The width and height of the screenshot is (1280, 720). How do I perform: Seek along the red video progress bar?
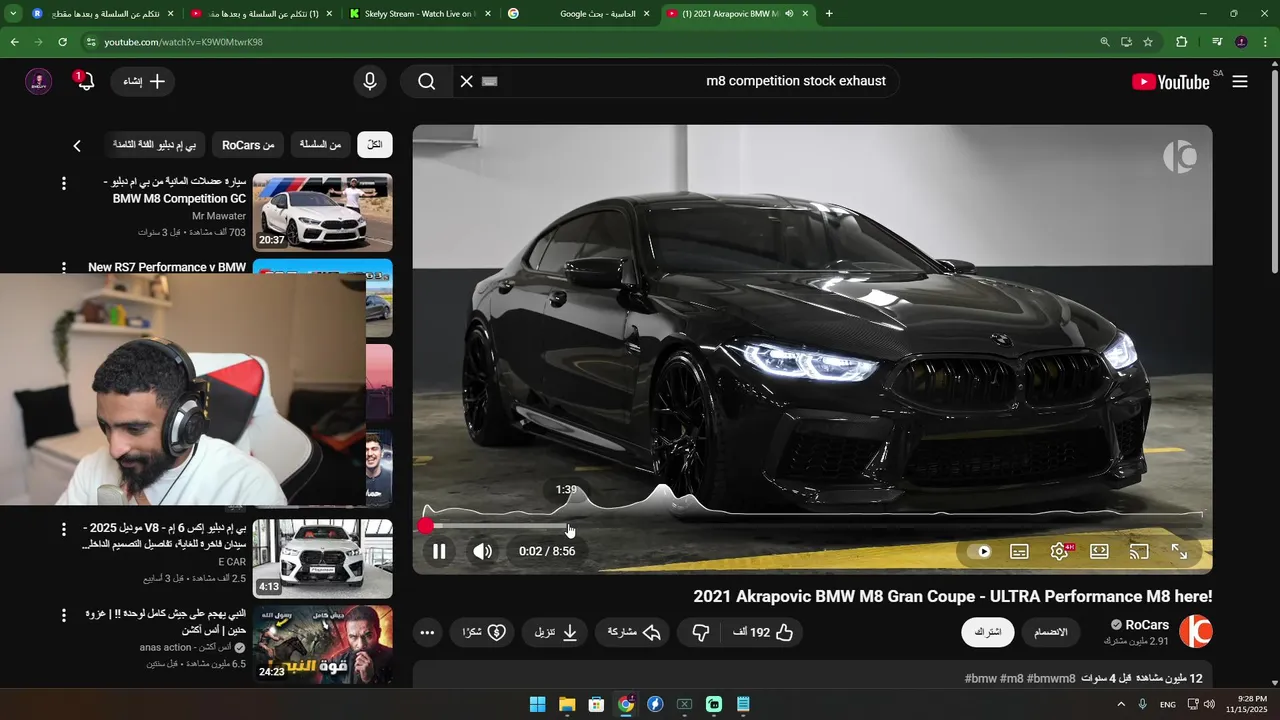point(812,525)
